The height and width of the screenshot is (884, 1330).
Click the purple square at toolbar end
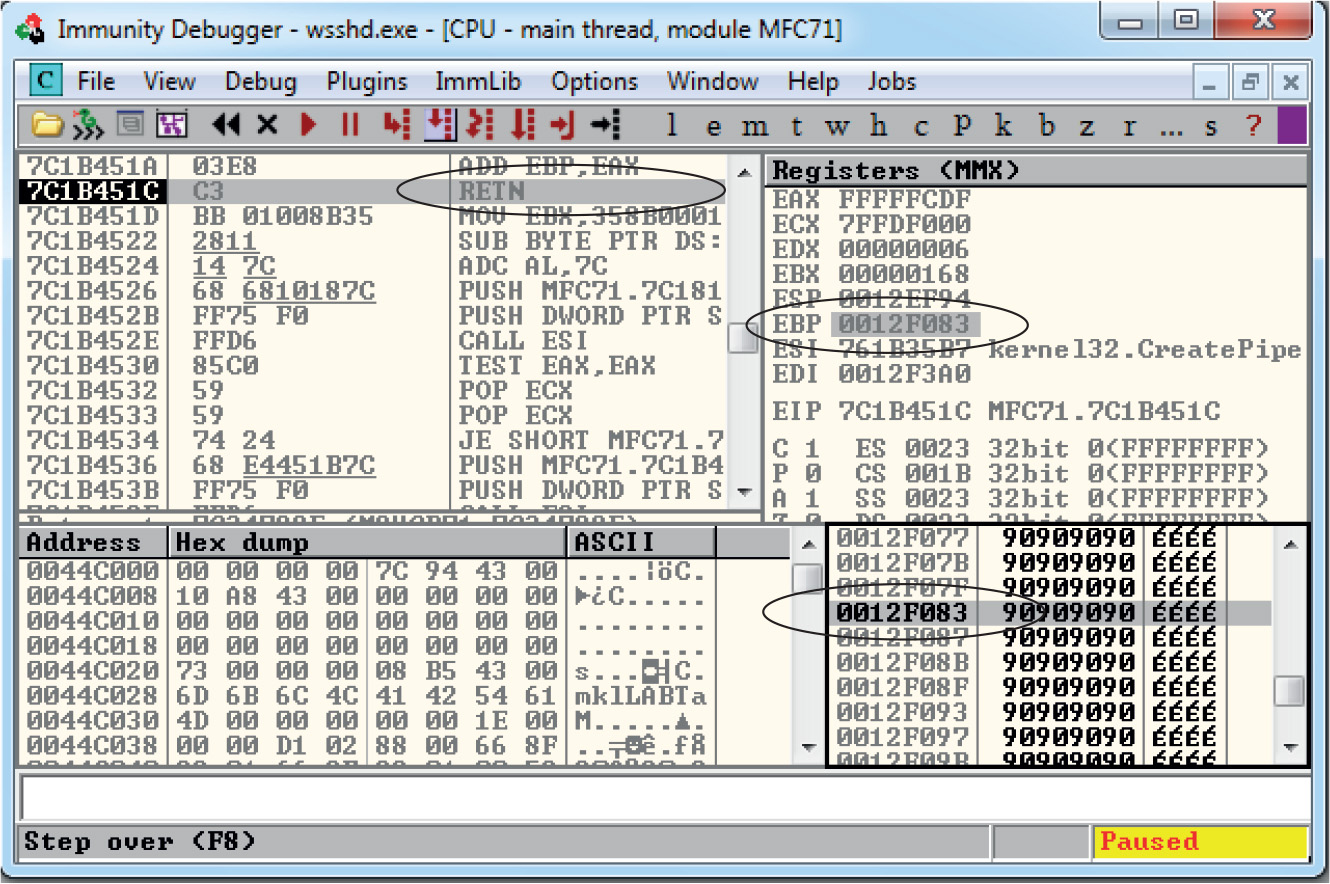click(x=1292, y=126)
